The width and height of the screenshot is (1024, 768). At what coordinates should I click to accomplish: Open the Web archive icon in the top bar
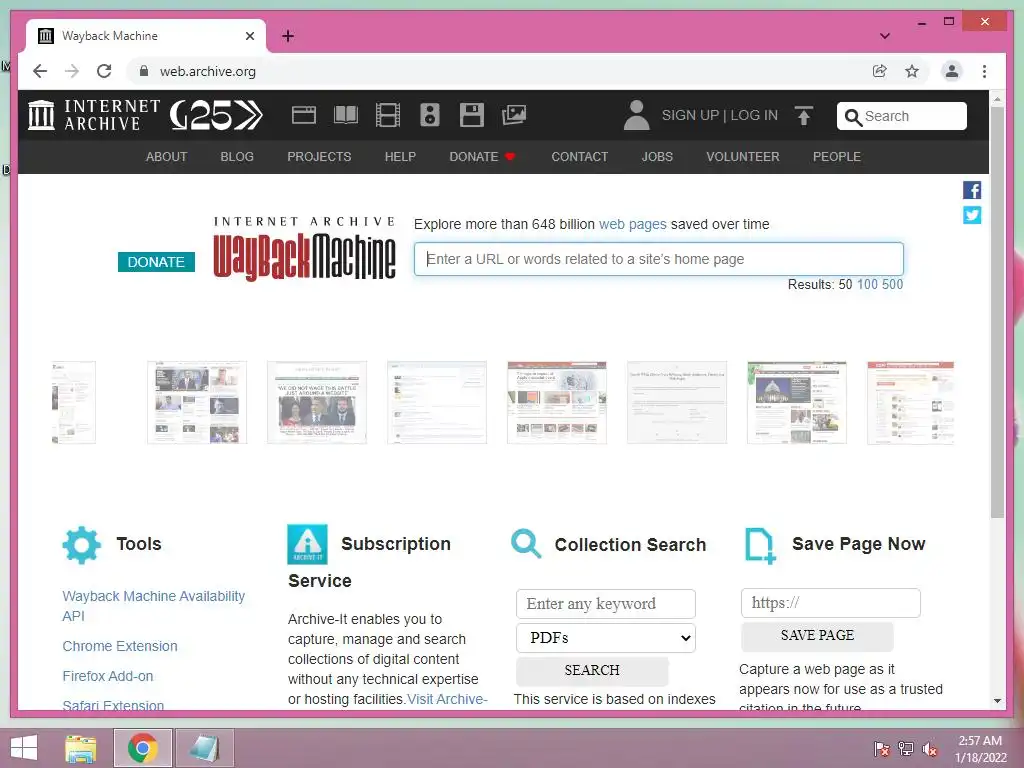(x=304, y=115)
